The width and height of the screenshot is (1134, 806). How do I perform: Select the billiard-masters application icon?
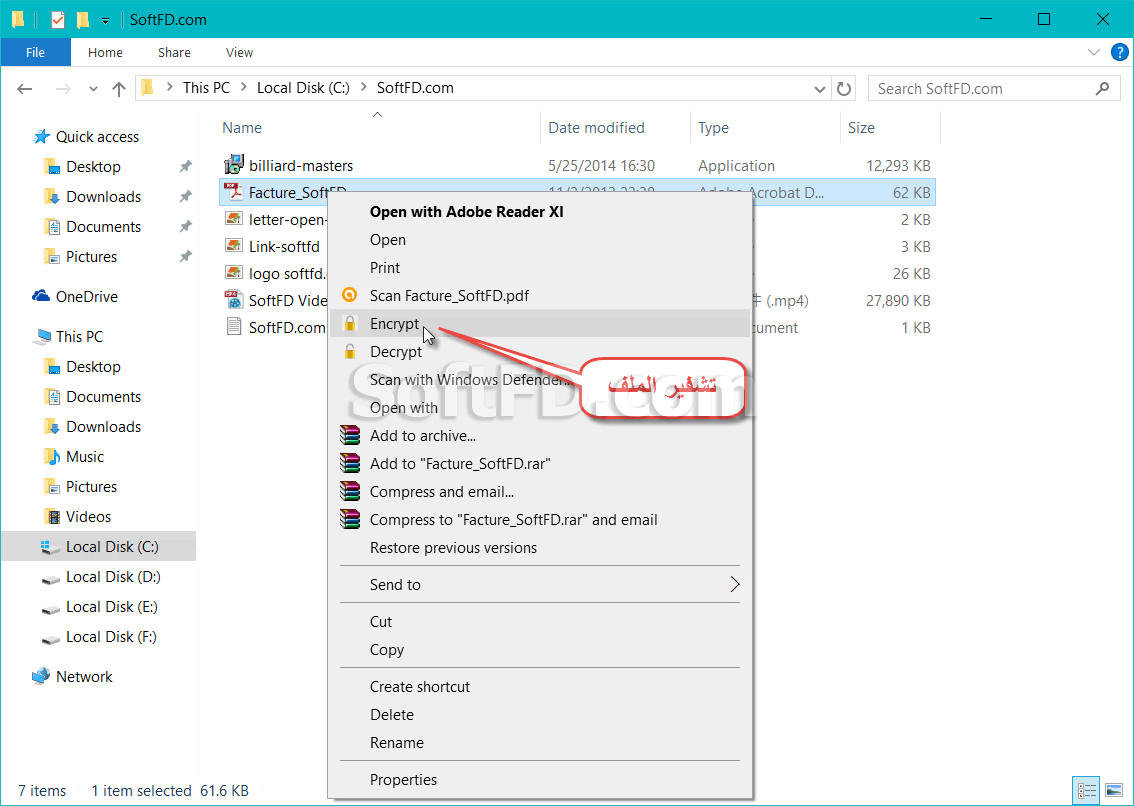tap(234, 166)
